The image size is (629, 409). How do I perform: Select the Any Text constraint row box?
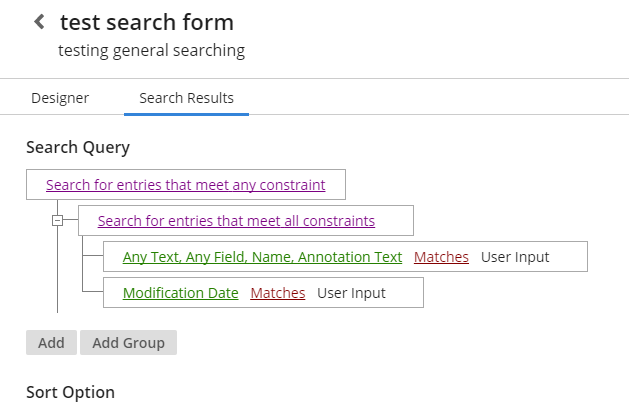(x=345, y=257)
